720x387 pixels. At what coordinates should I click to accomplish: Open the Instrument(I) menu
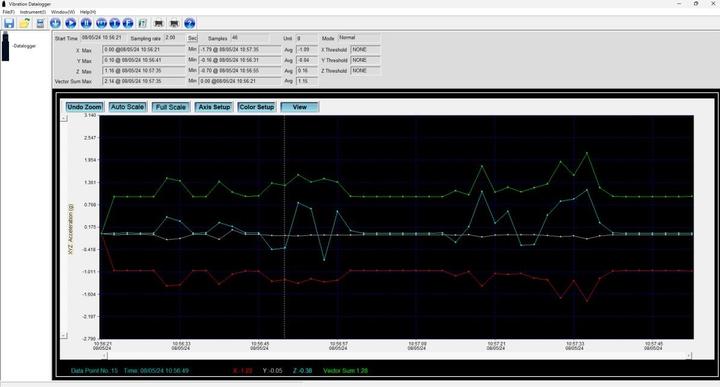click(x=33, y=12)
